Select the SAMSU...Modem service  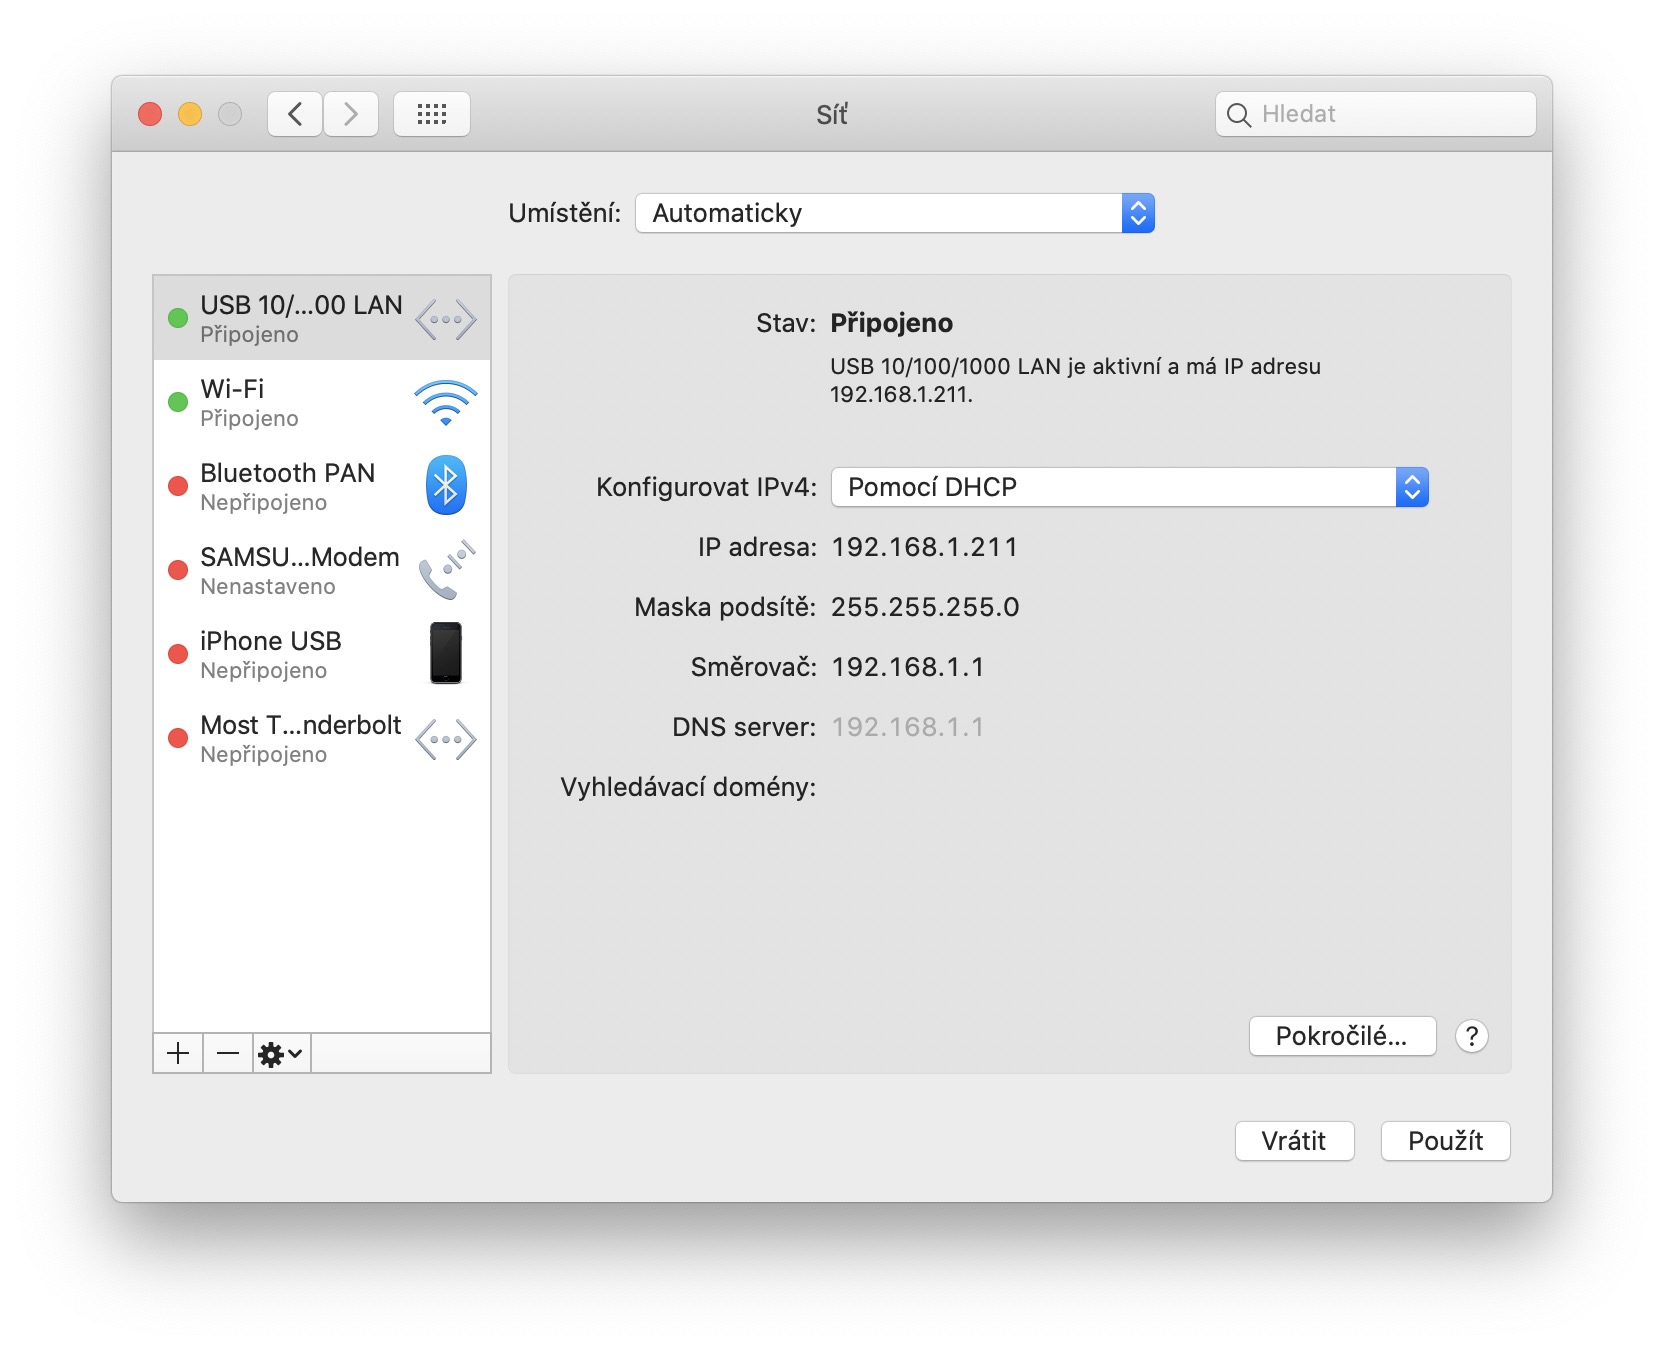(x=322, y=570)
